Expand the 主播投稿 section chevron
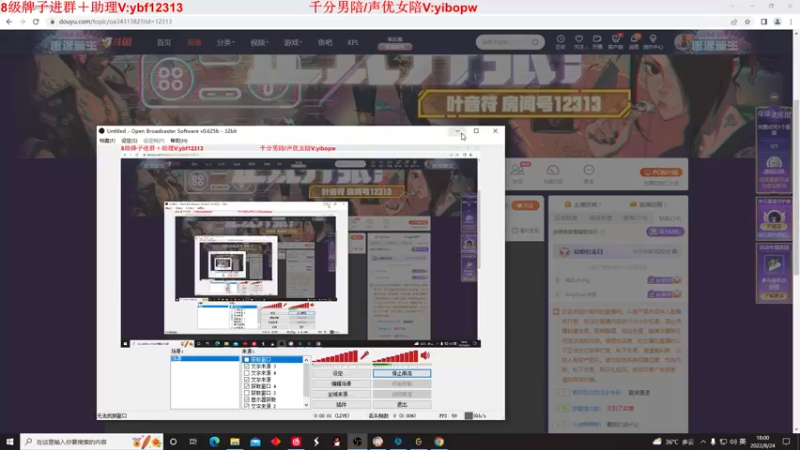800x450 pixels. tap(600, 205)
